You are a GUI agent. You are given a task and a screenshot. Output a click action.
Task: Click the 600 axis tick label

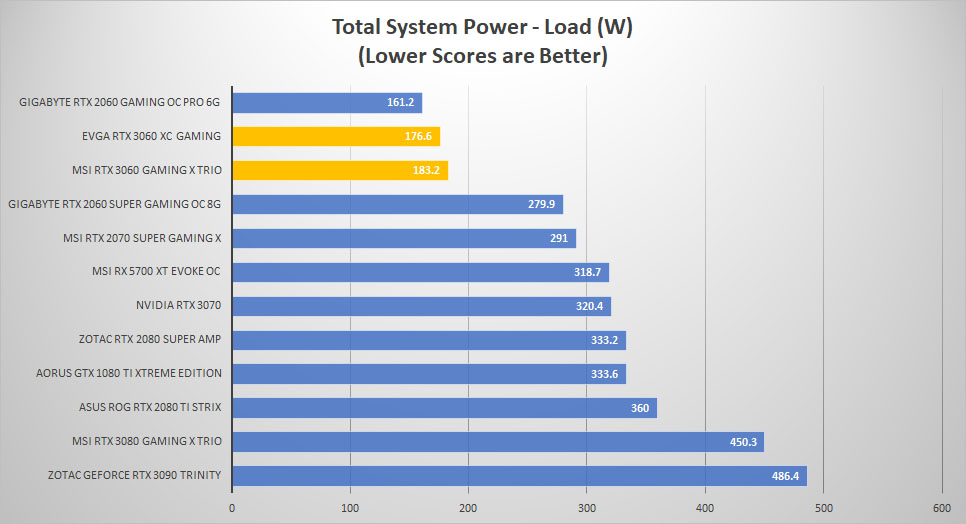click(x=942, y=508)
